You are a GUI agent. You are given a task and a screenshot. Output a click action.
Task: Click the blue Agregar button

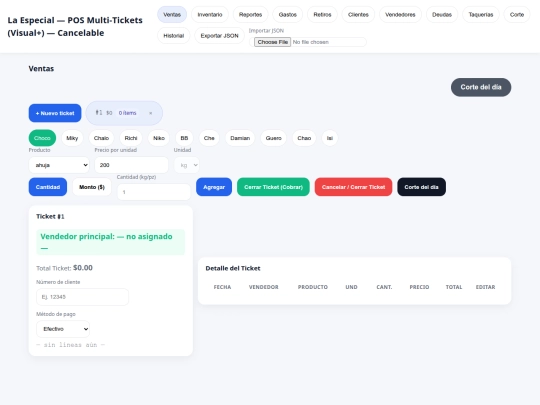[x=214, y=187]
